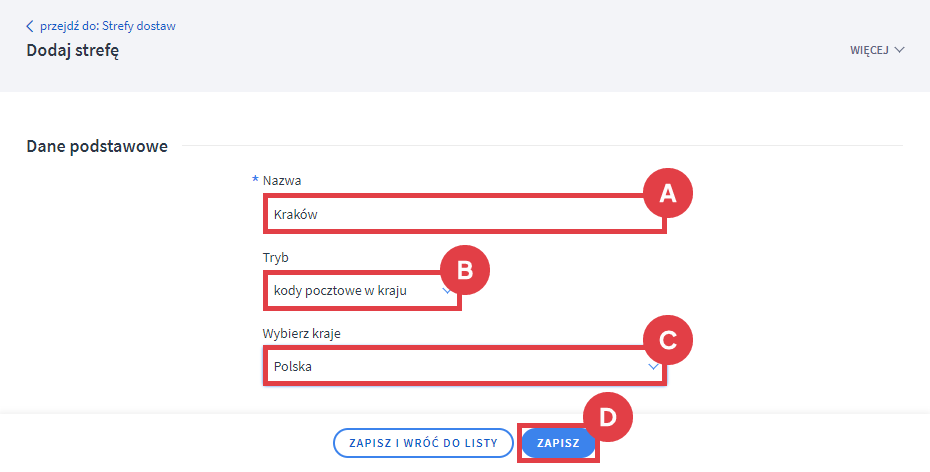Click the back chevron icon beside Strefy dostaw
The width and height of the screenshot is (930, 472).
(30, 26)
